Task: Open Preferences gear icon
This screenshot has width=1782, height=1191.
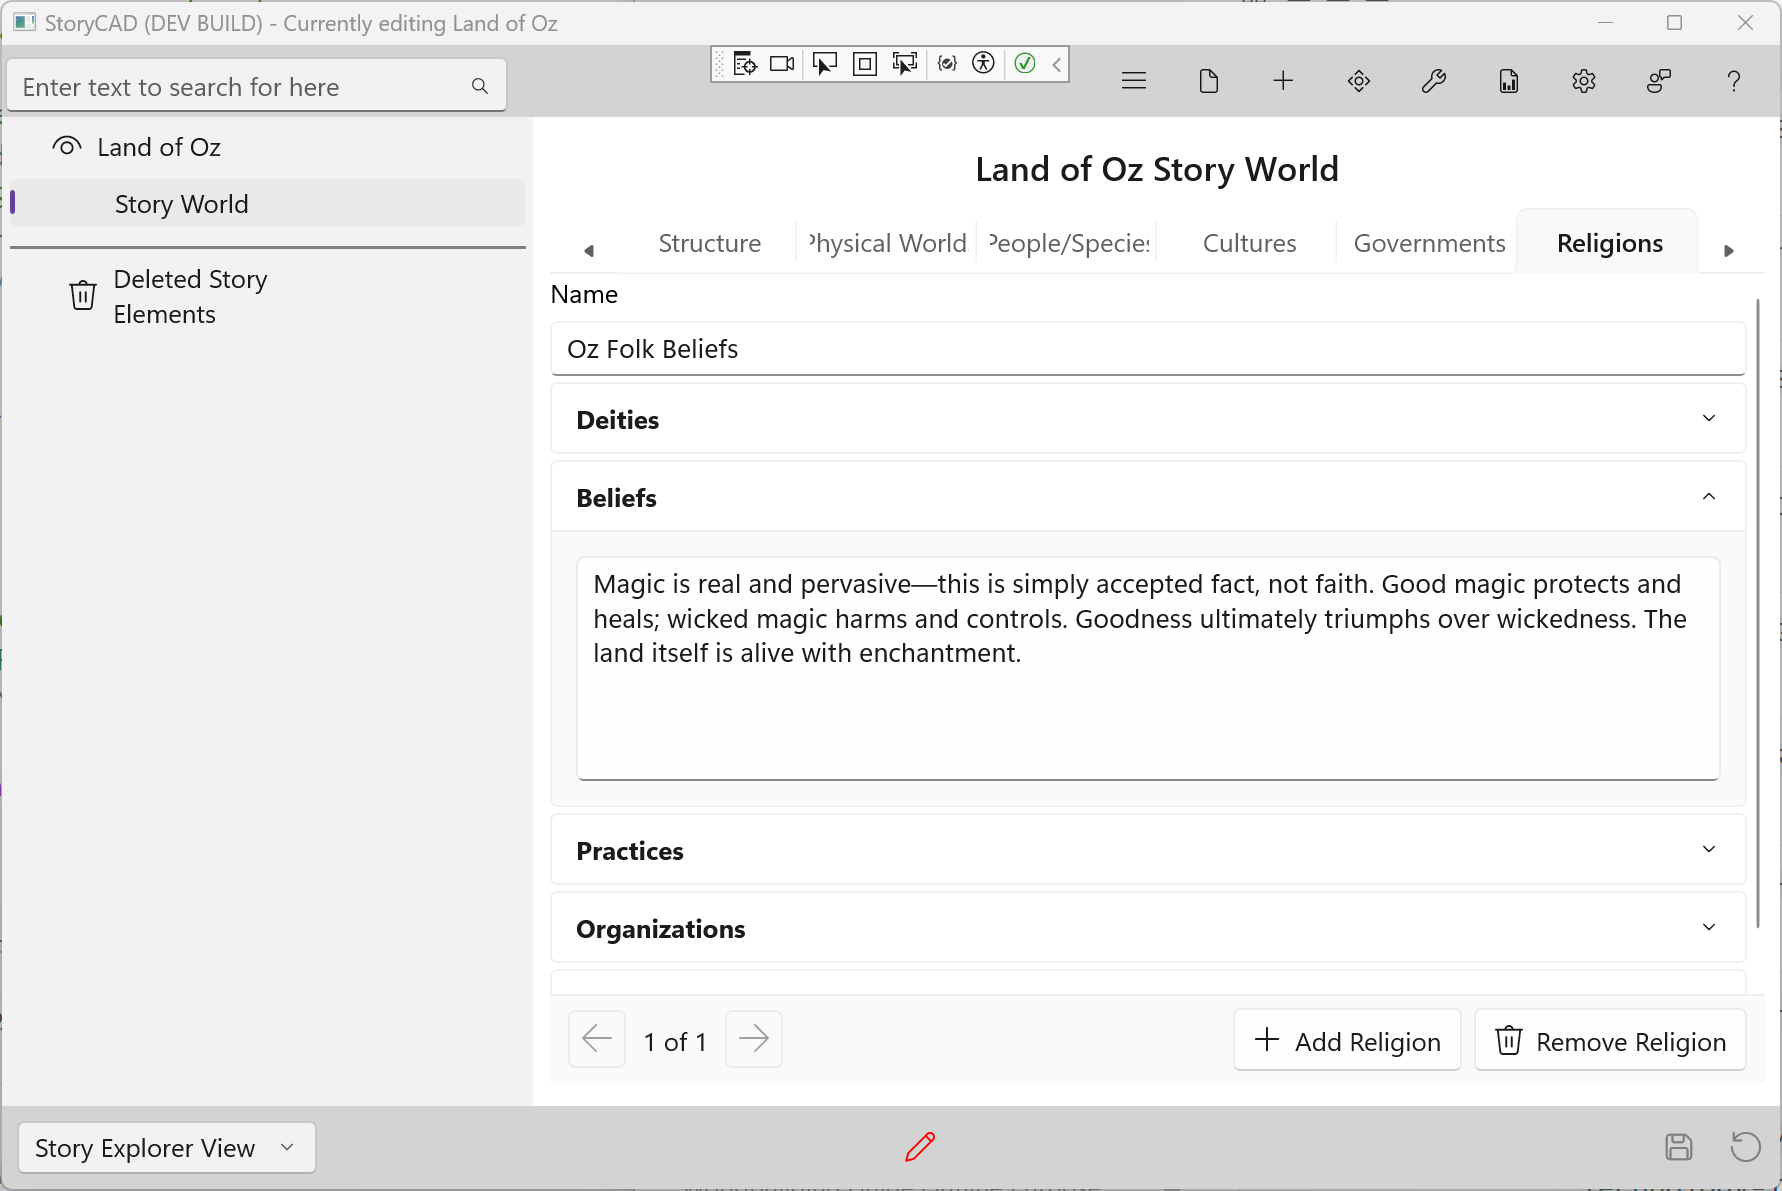Action: point(1583,81)
